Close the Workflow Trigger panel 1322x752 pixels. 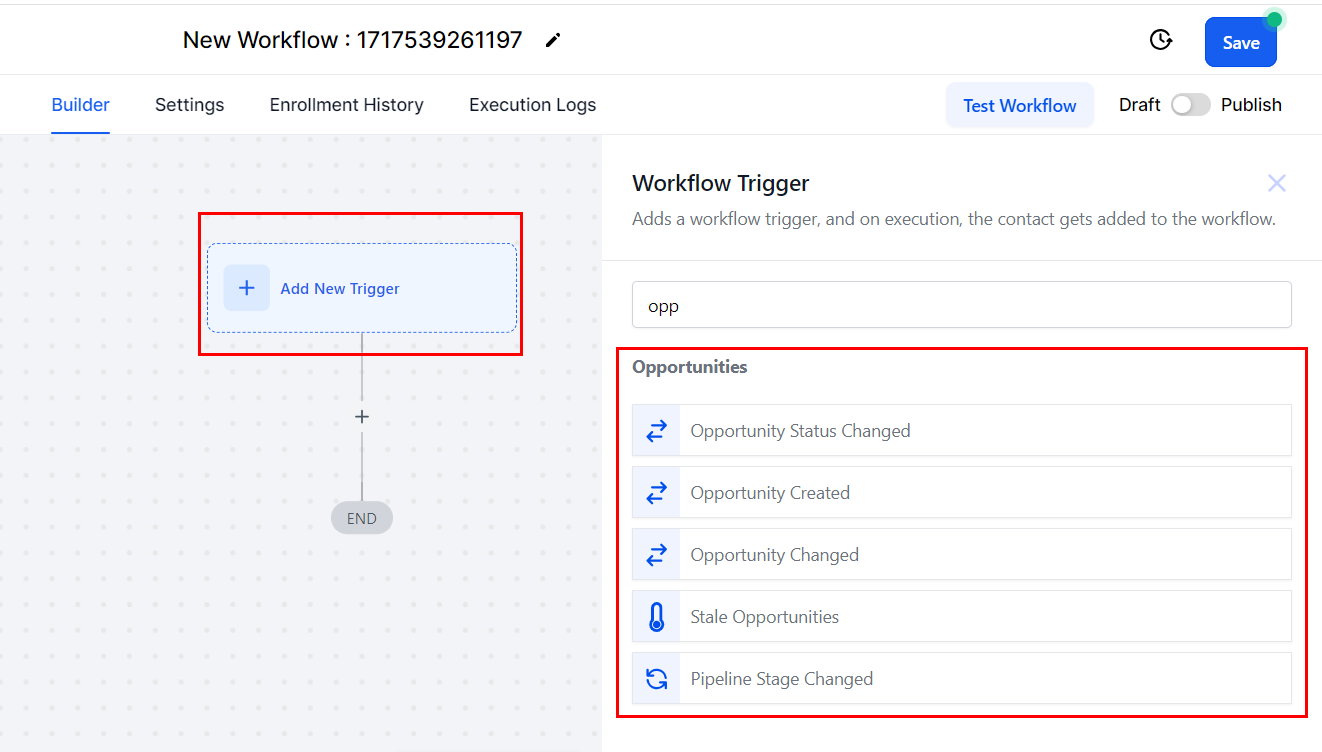click(1276, 183)
